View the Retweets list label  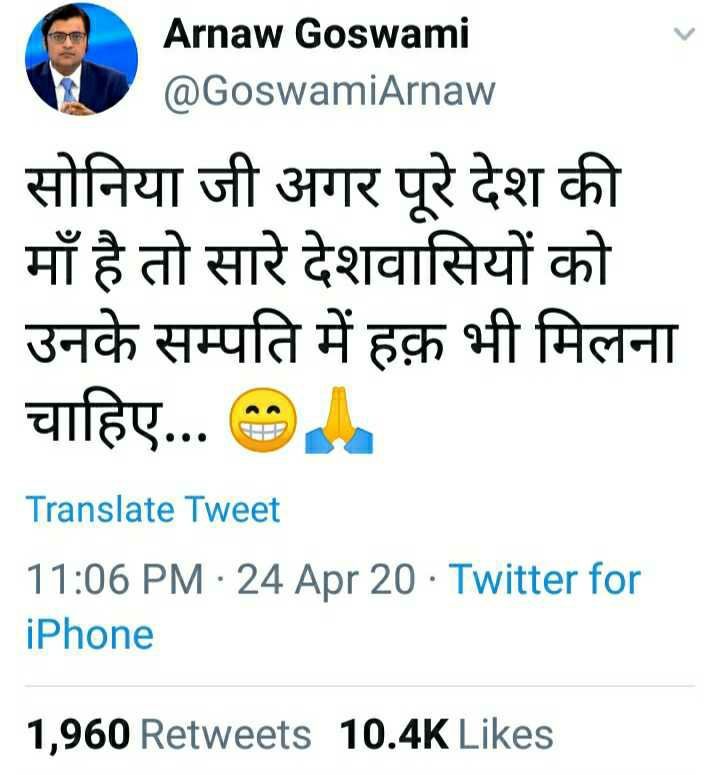point(226,734)
